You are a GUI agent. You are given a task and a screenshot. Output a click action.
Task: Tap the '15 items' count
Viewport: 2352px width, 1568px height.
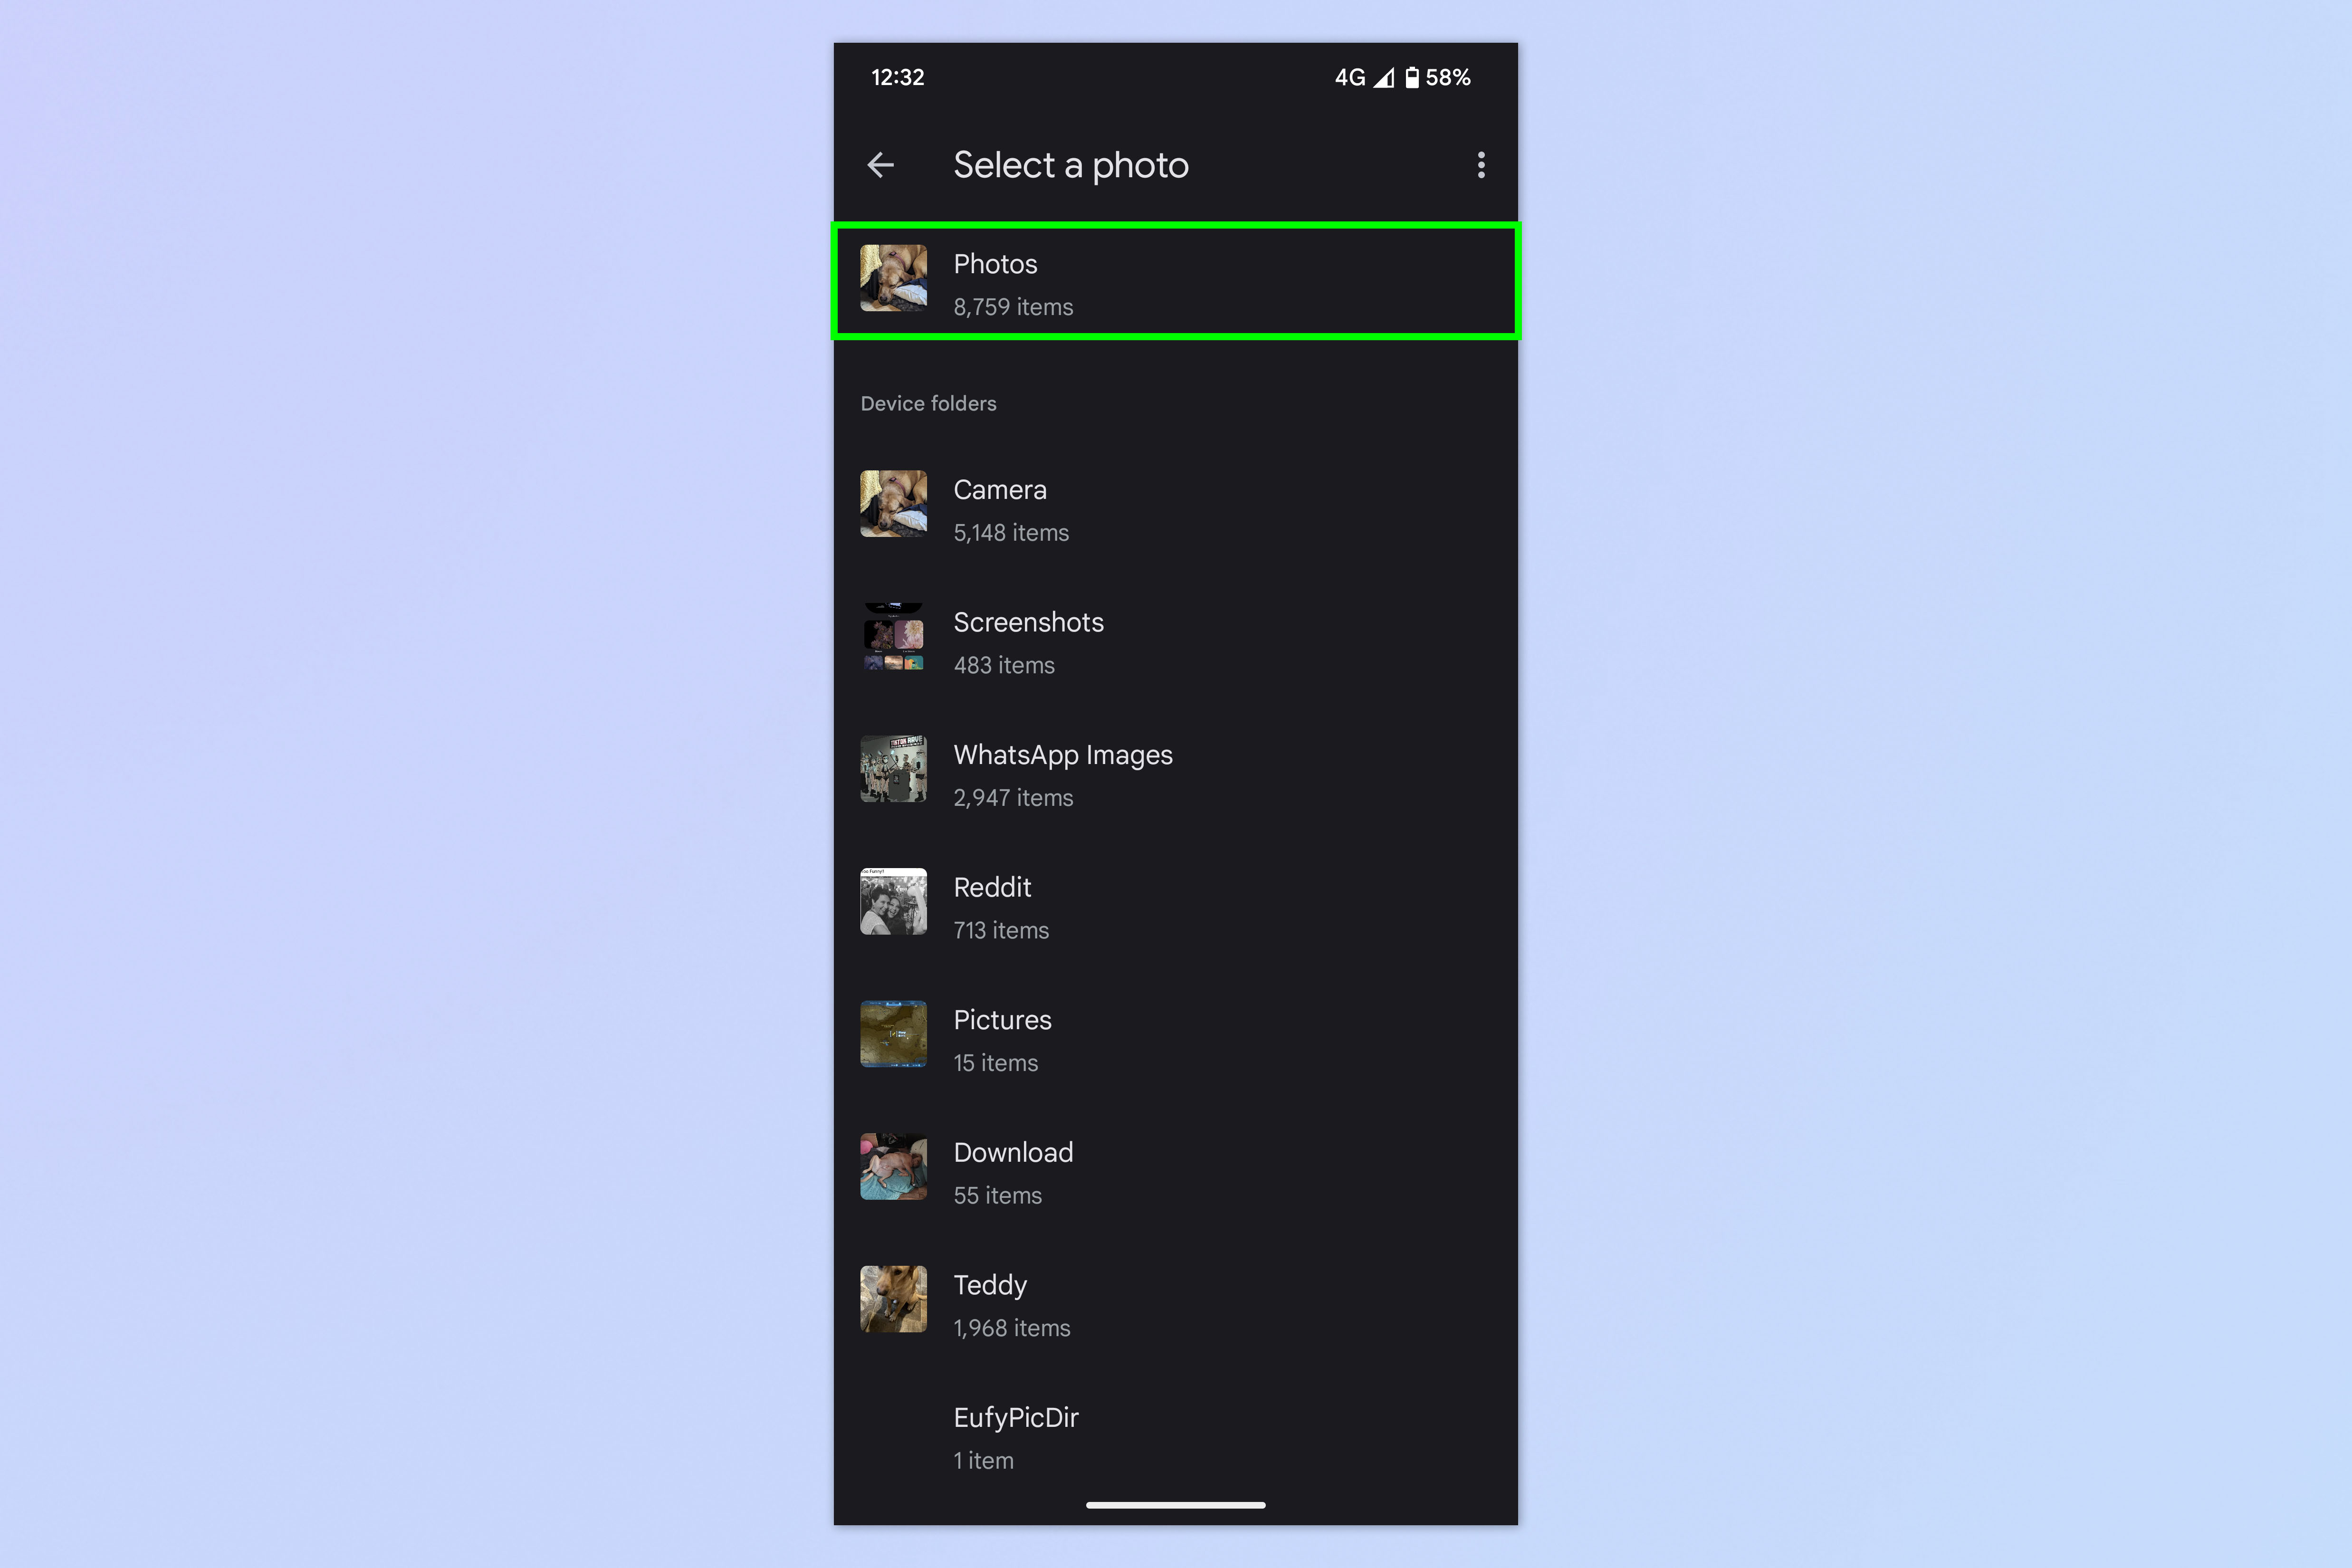(x=995, y=1063)
